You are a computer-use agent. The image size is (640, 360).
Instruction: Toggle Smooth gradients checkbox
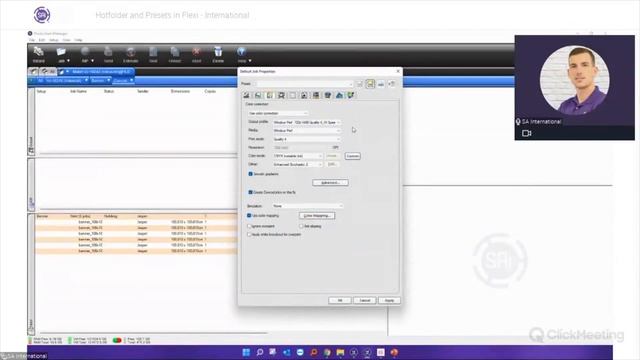(x=250, y=174)
